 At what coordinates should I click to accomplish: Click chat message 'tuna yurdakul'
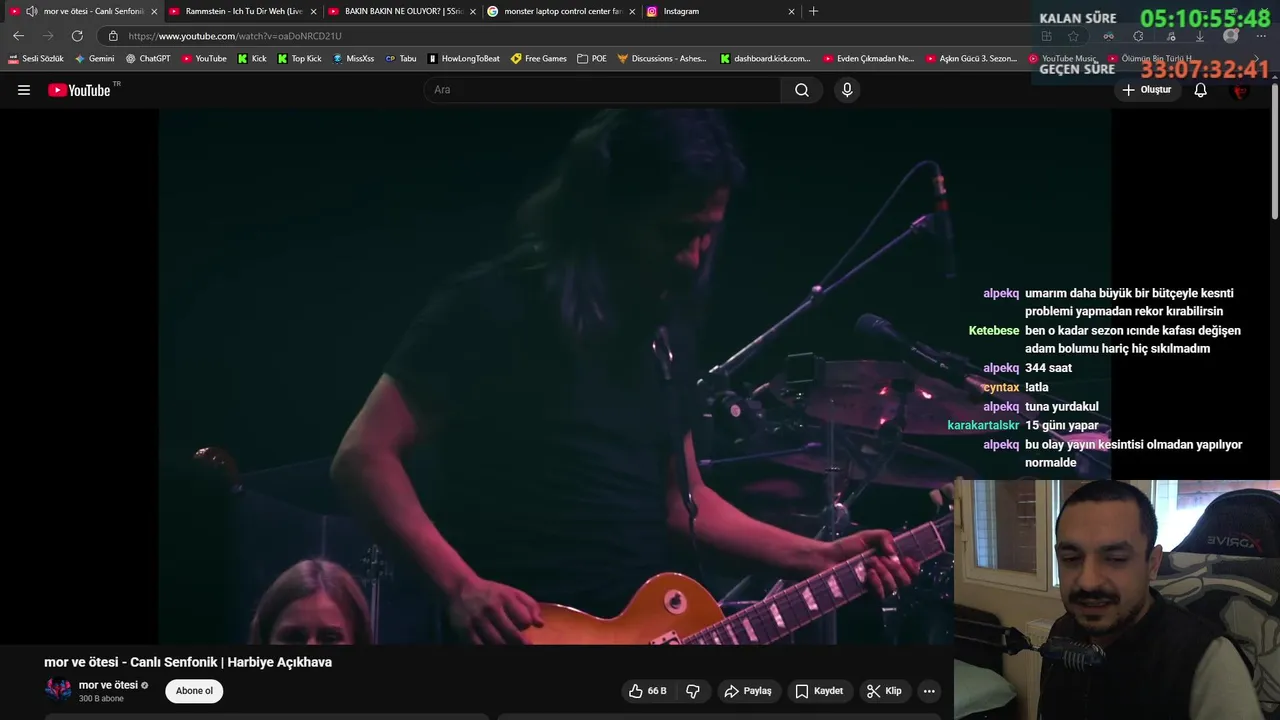coord(1062,406)
